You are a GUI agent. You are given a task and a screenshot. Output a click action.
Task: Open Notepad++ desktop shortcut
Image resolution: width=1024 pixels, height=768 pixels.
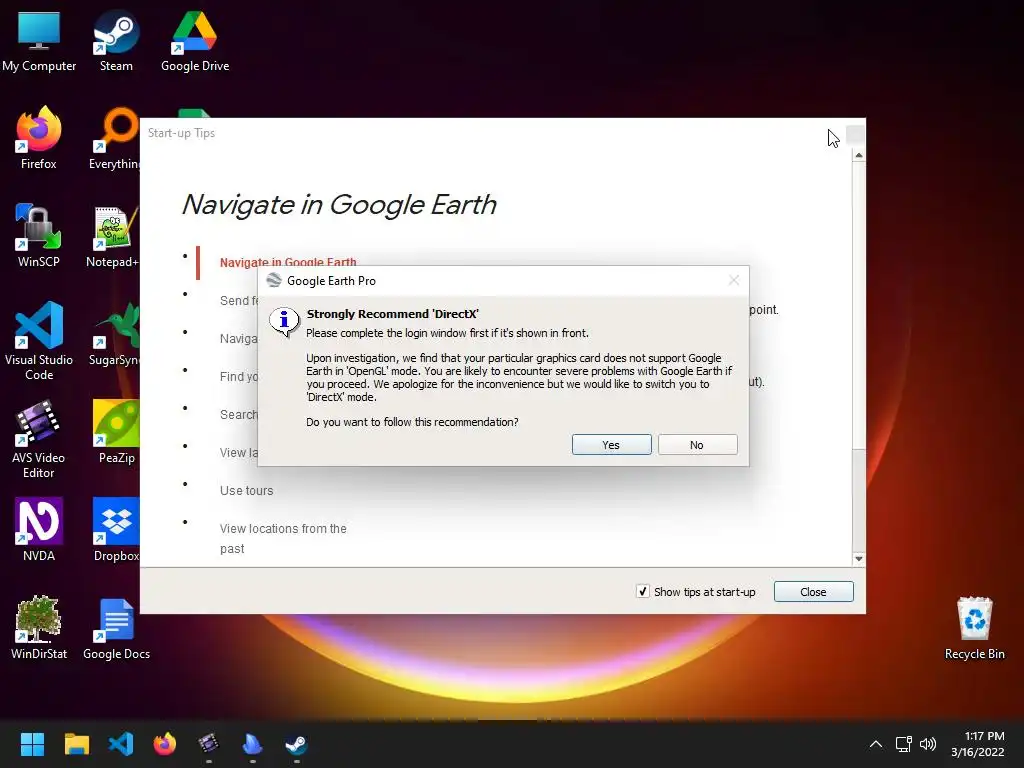(113, 236)
